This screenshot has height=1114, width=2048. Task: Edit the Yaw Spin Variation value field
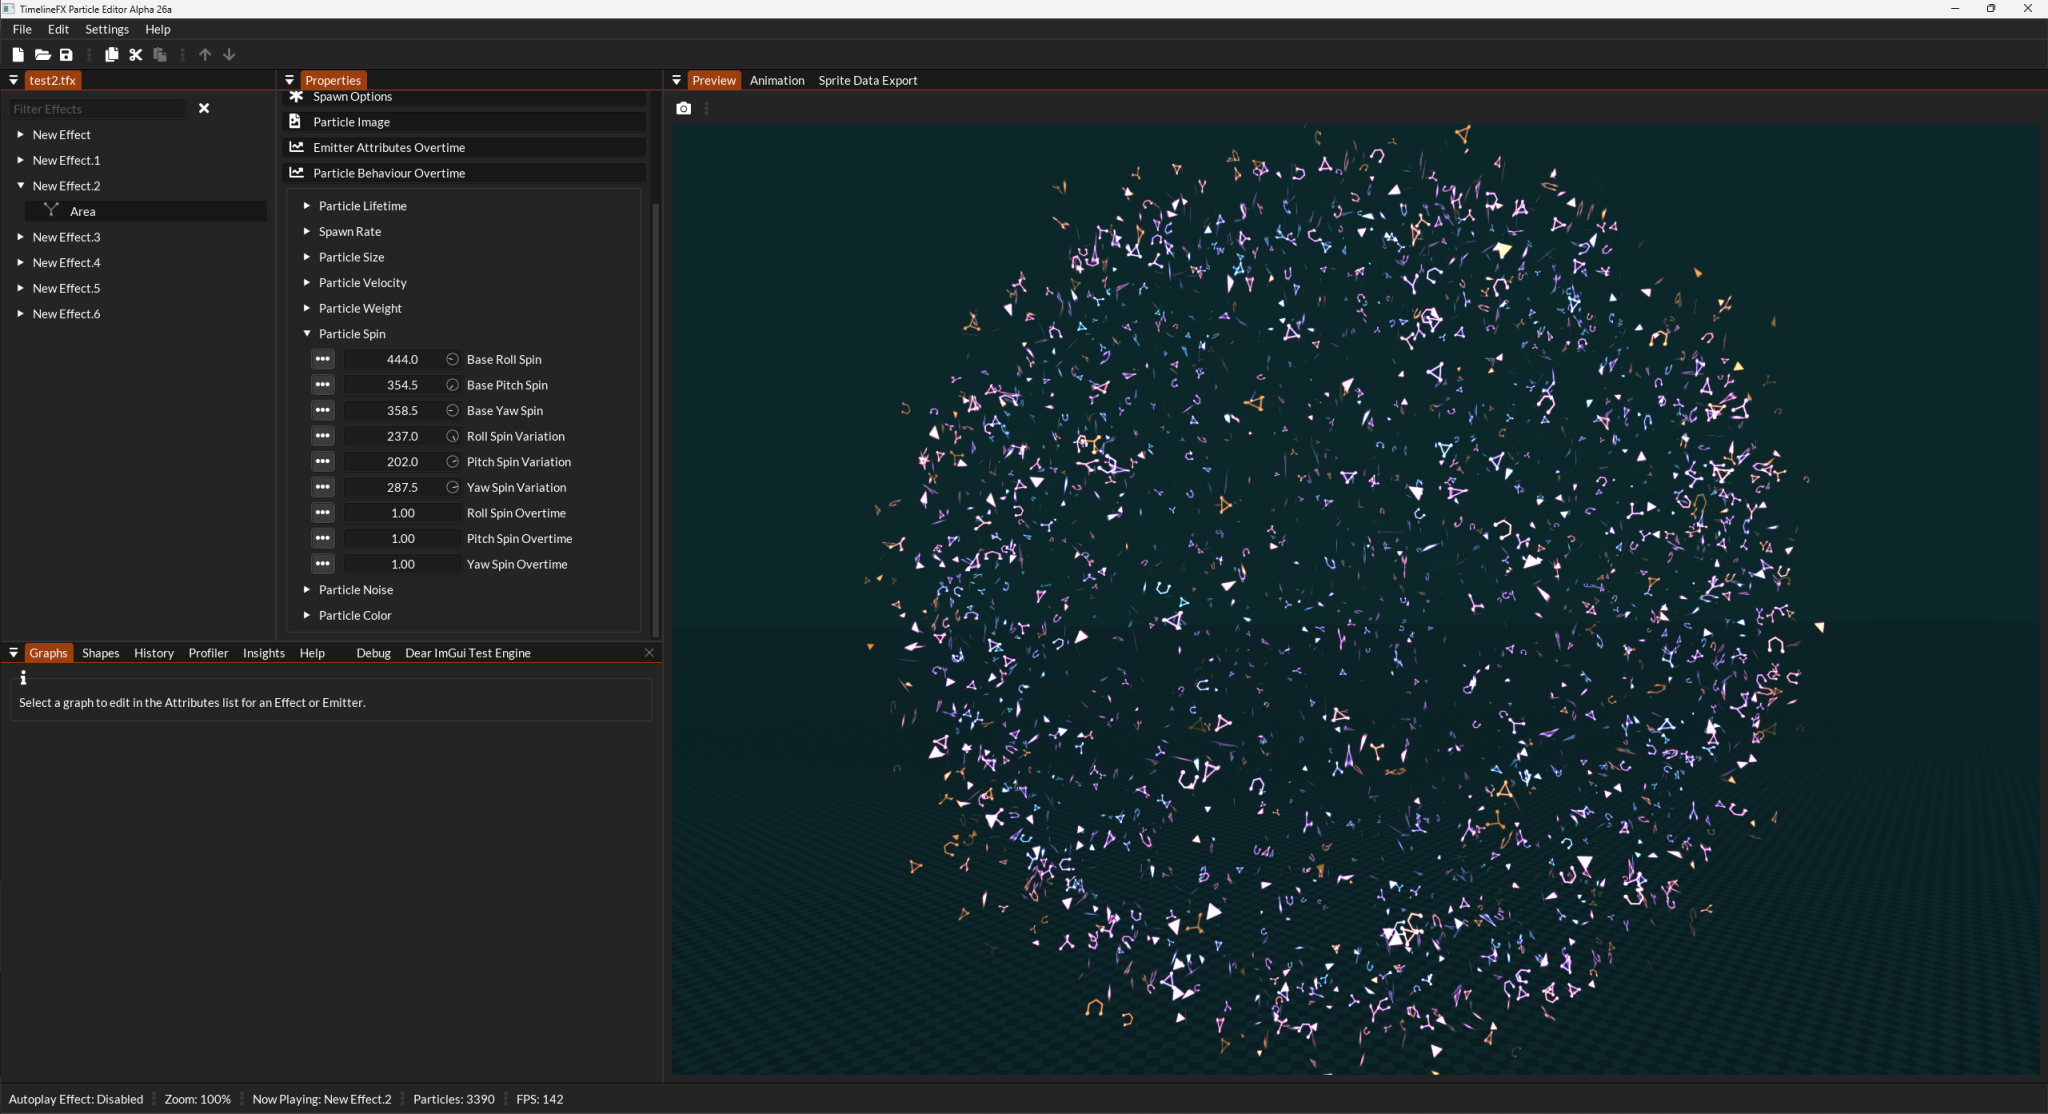click(x=401, y=487)
